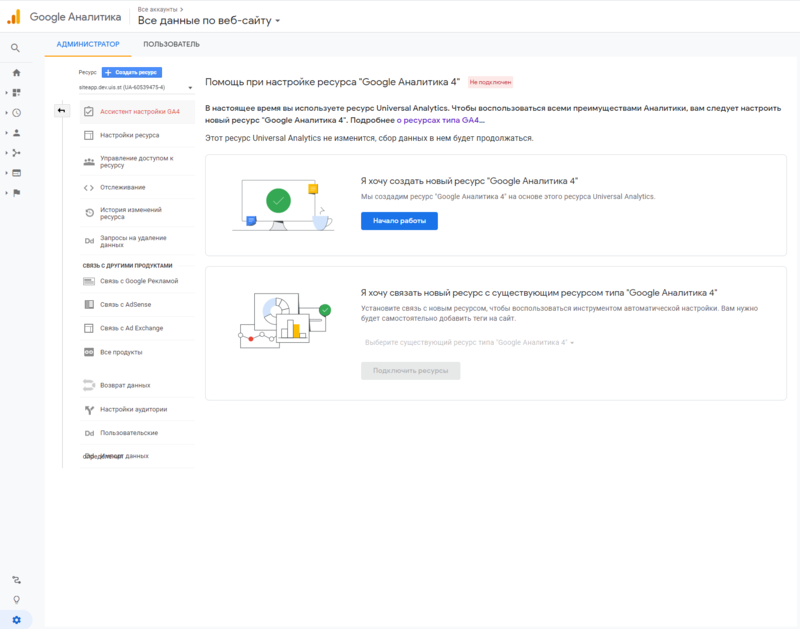
Task: Click the Все аккаунты breadcrumb
Action: 158,9
